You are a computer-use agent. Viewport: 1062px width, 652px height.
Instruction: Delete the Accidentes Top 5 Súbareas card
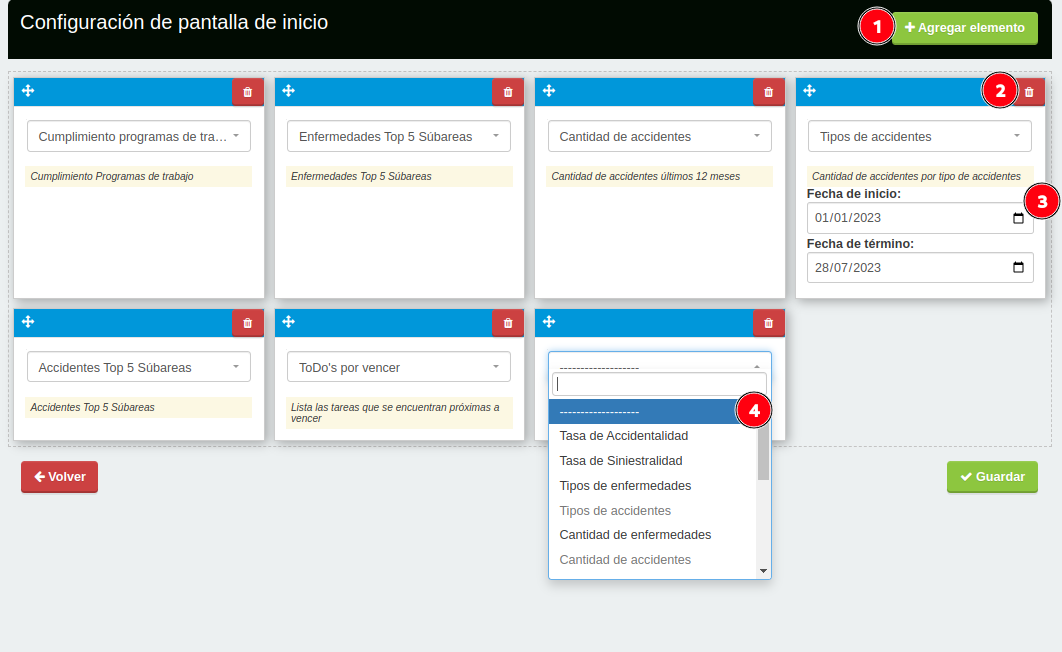(248, 323)
